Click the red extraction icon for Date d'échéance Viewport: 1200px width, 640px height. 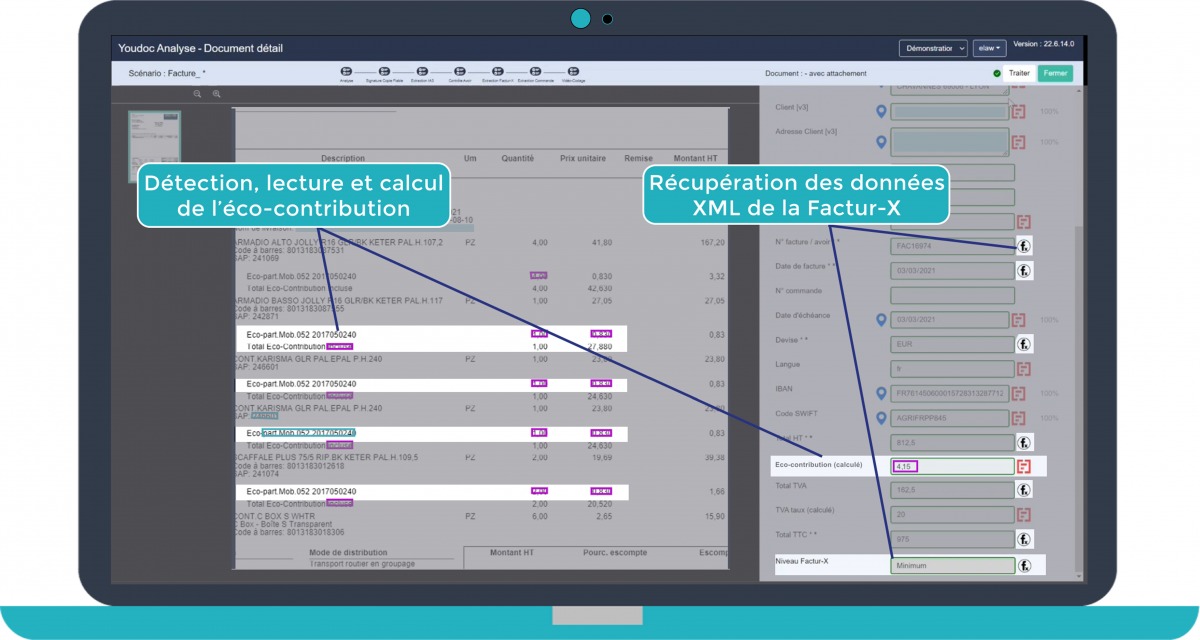pos(1020,320)
